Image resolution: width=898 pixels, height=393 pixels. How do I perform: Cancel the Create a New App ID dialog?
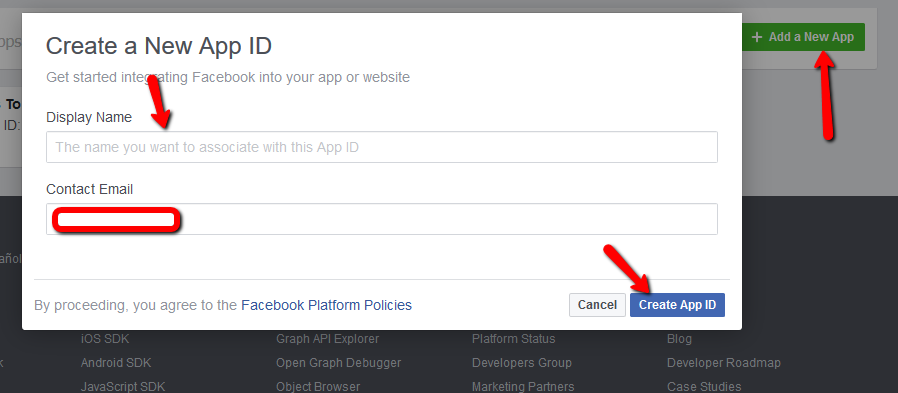coord(597,305)
